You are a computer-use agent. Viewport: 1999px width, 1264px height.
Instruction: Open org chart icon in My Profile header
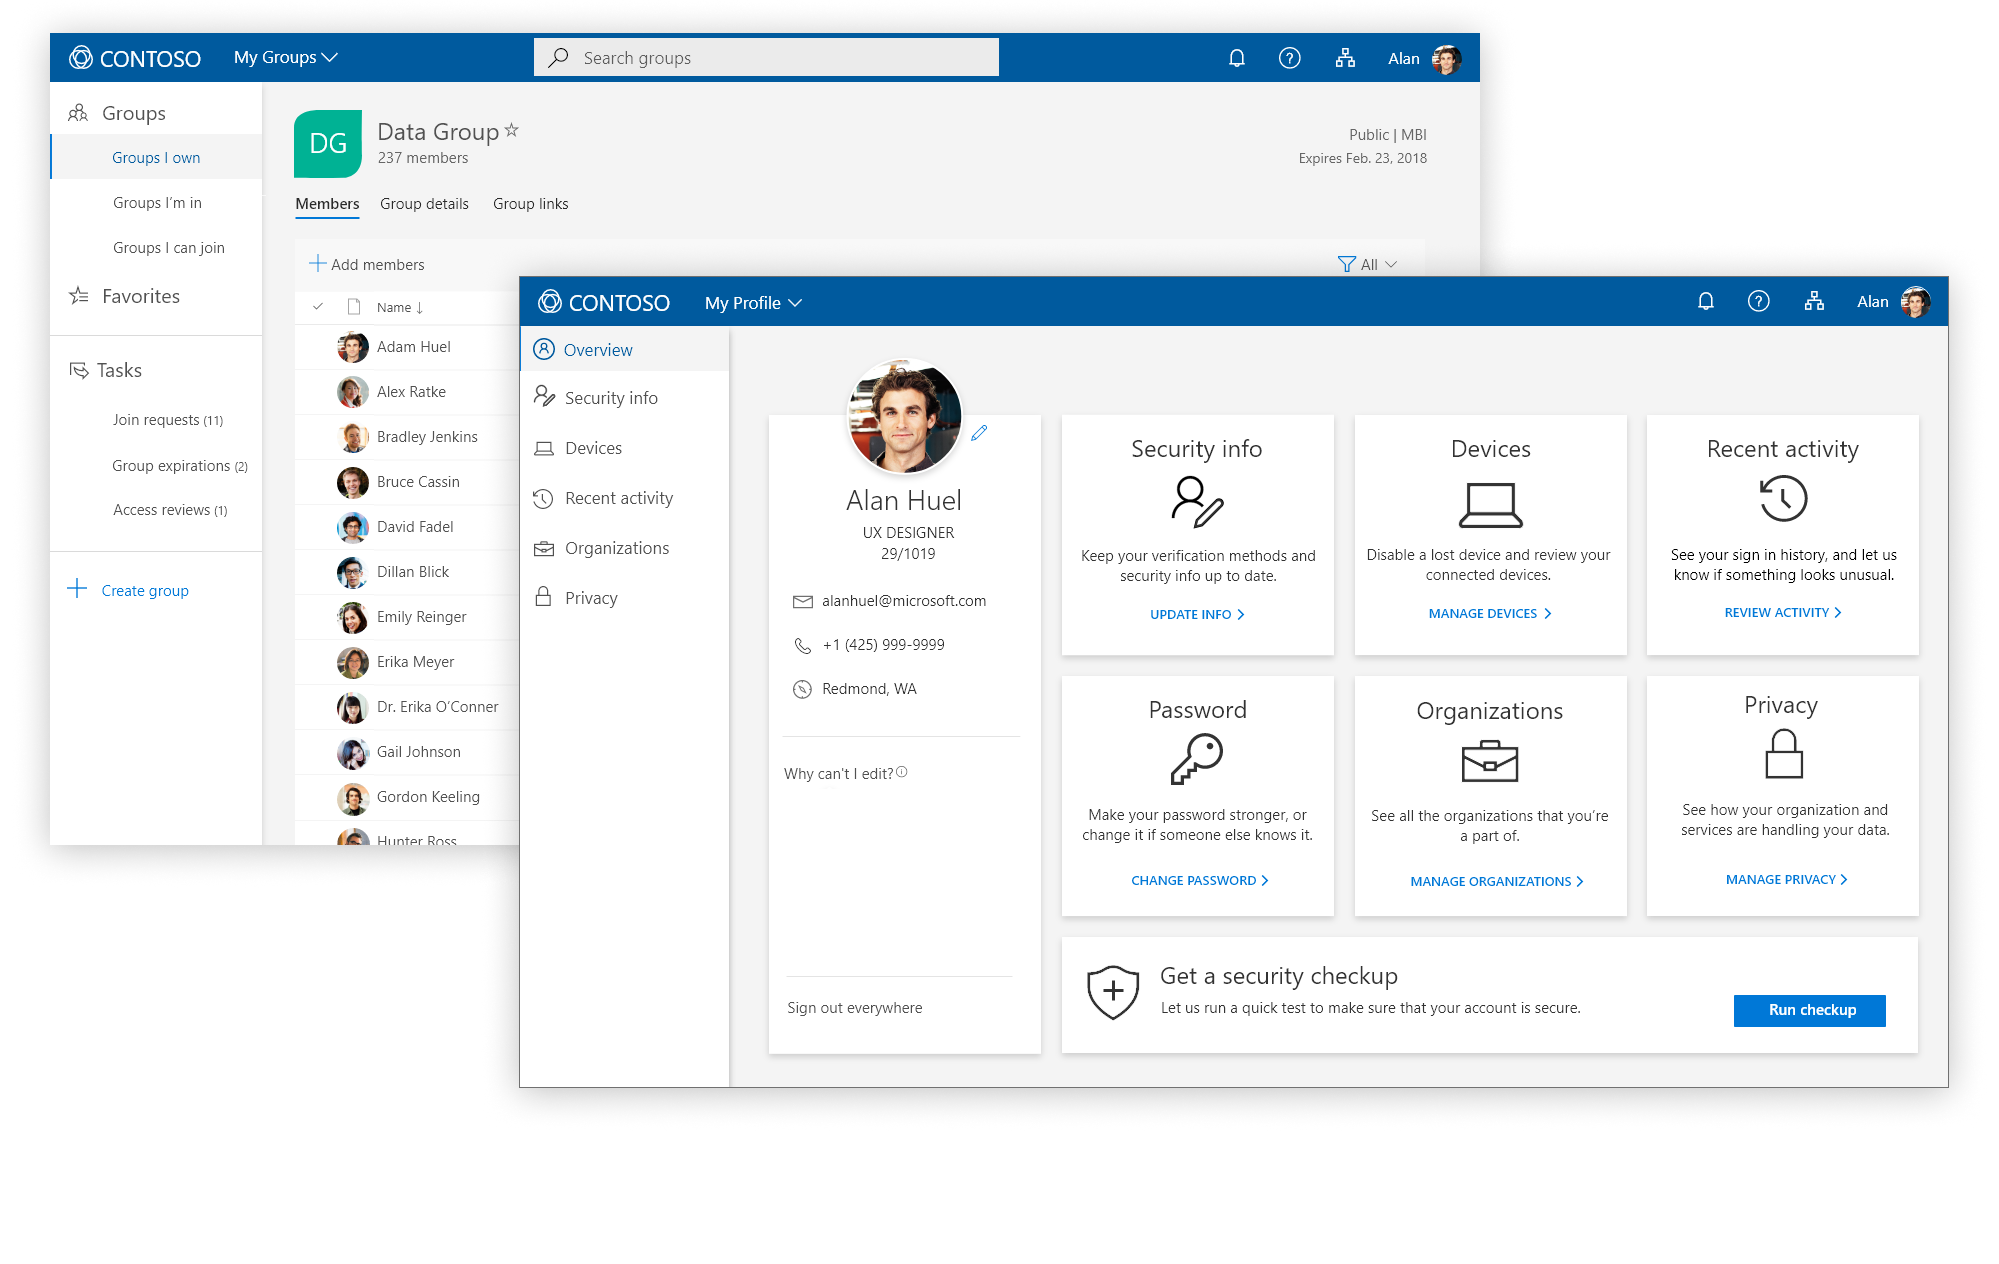click(1814, 301)
